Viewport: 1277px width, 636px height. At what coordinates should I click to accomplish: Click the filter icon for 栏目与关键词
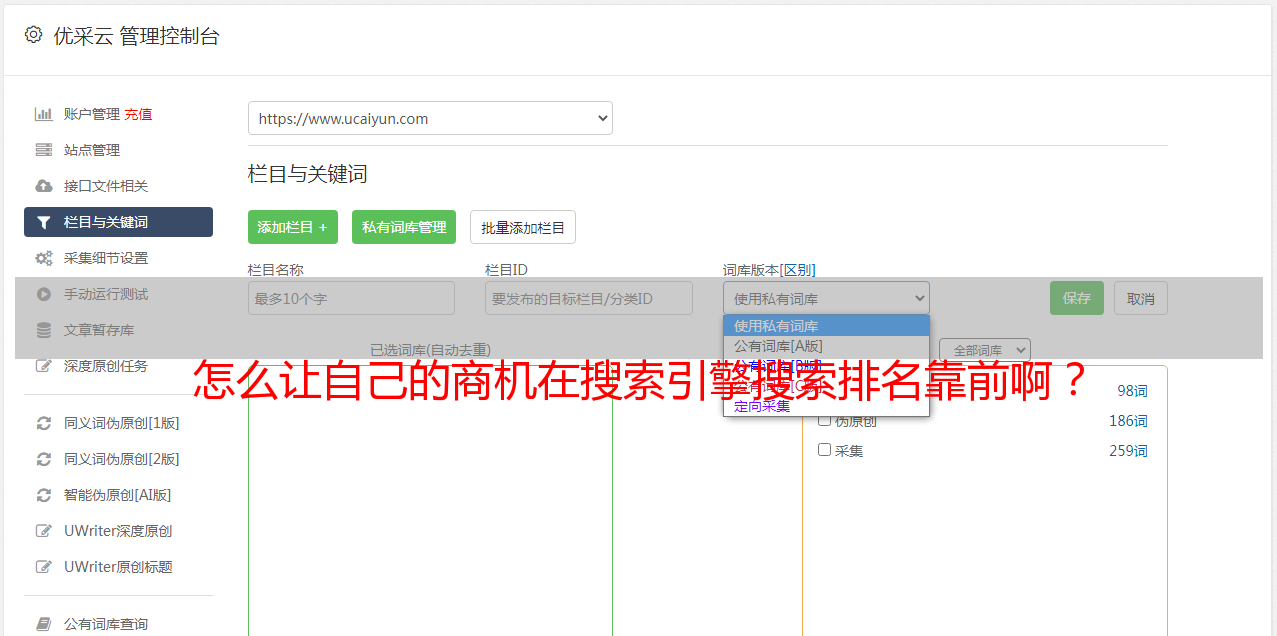pos(43,222)
